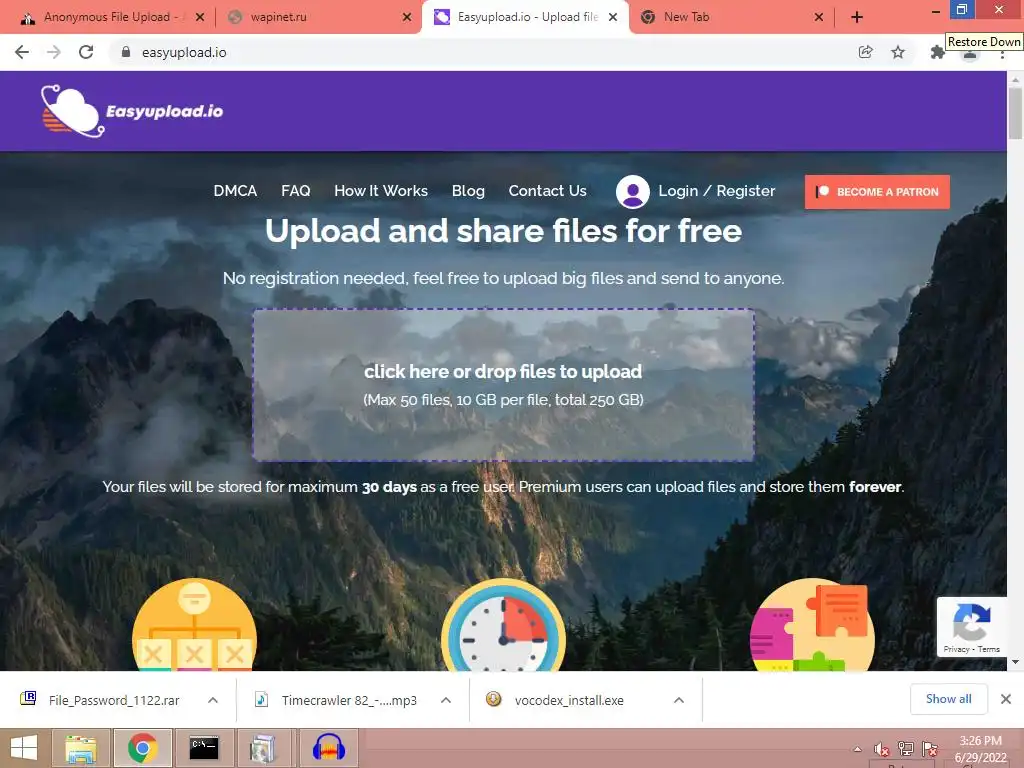
Task: Click the share page icon in address bar
Action: [x=865, y=52]
